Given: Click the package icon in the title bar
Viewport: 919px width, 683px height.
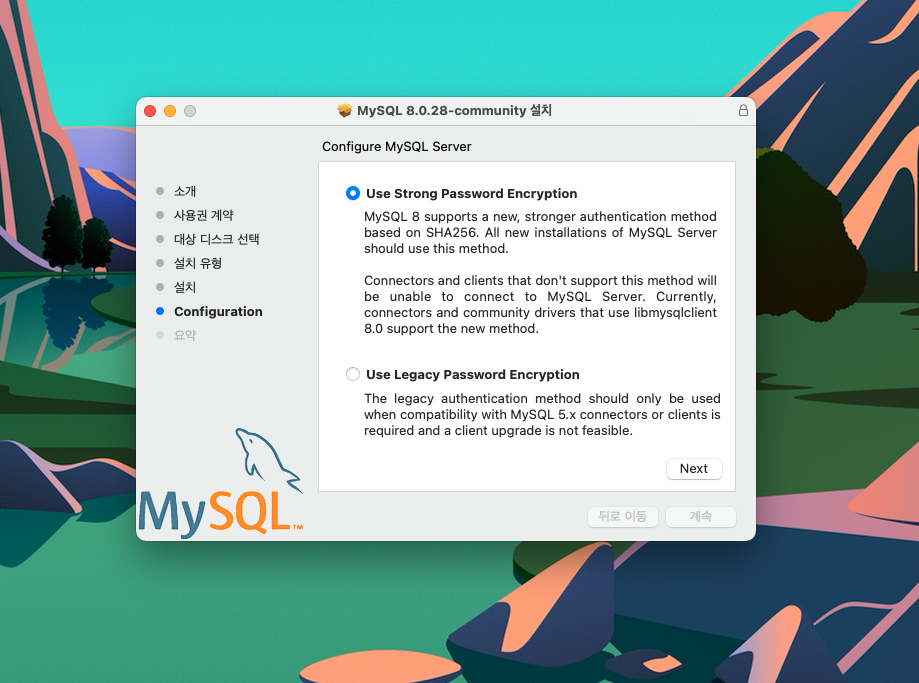Looking at the screenshot, I should [345, 110].
